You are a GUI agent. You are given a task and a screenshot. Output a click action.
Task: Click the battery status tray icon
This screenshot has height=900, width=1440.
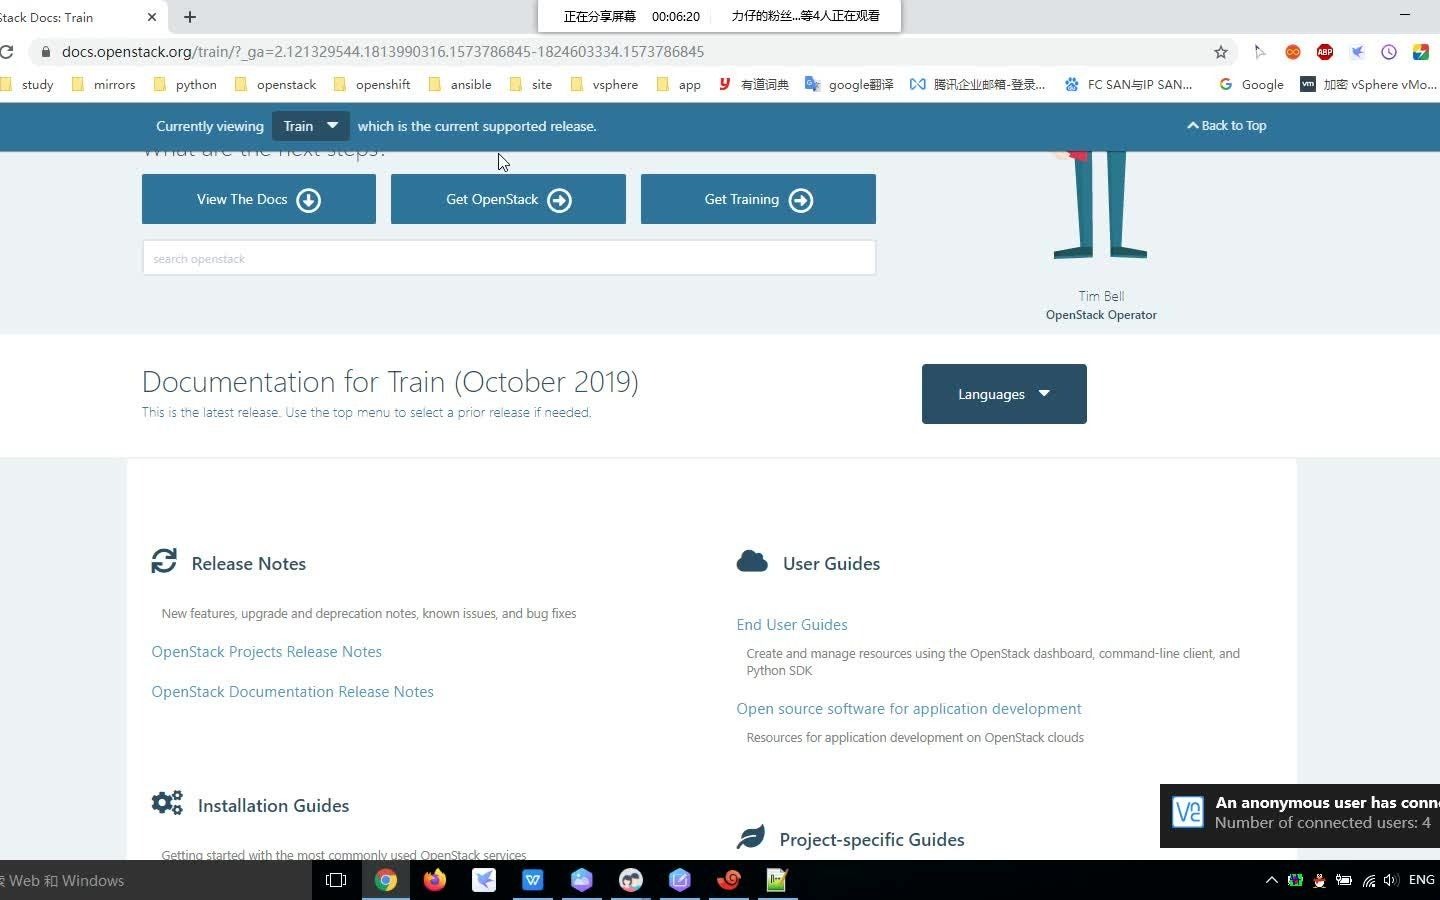[x=1343, y=880]
